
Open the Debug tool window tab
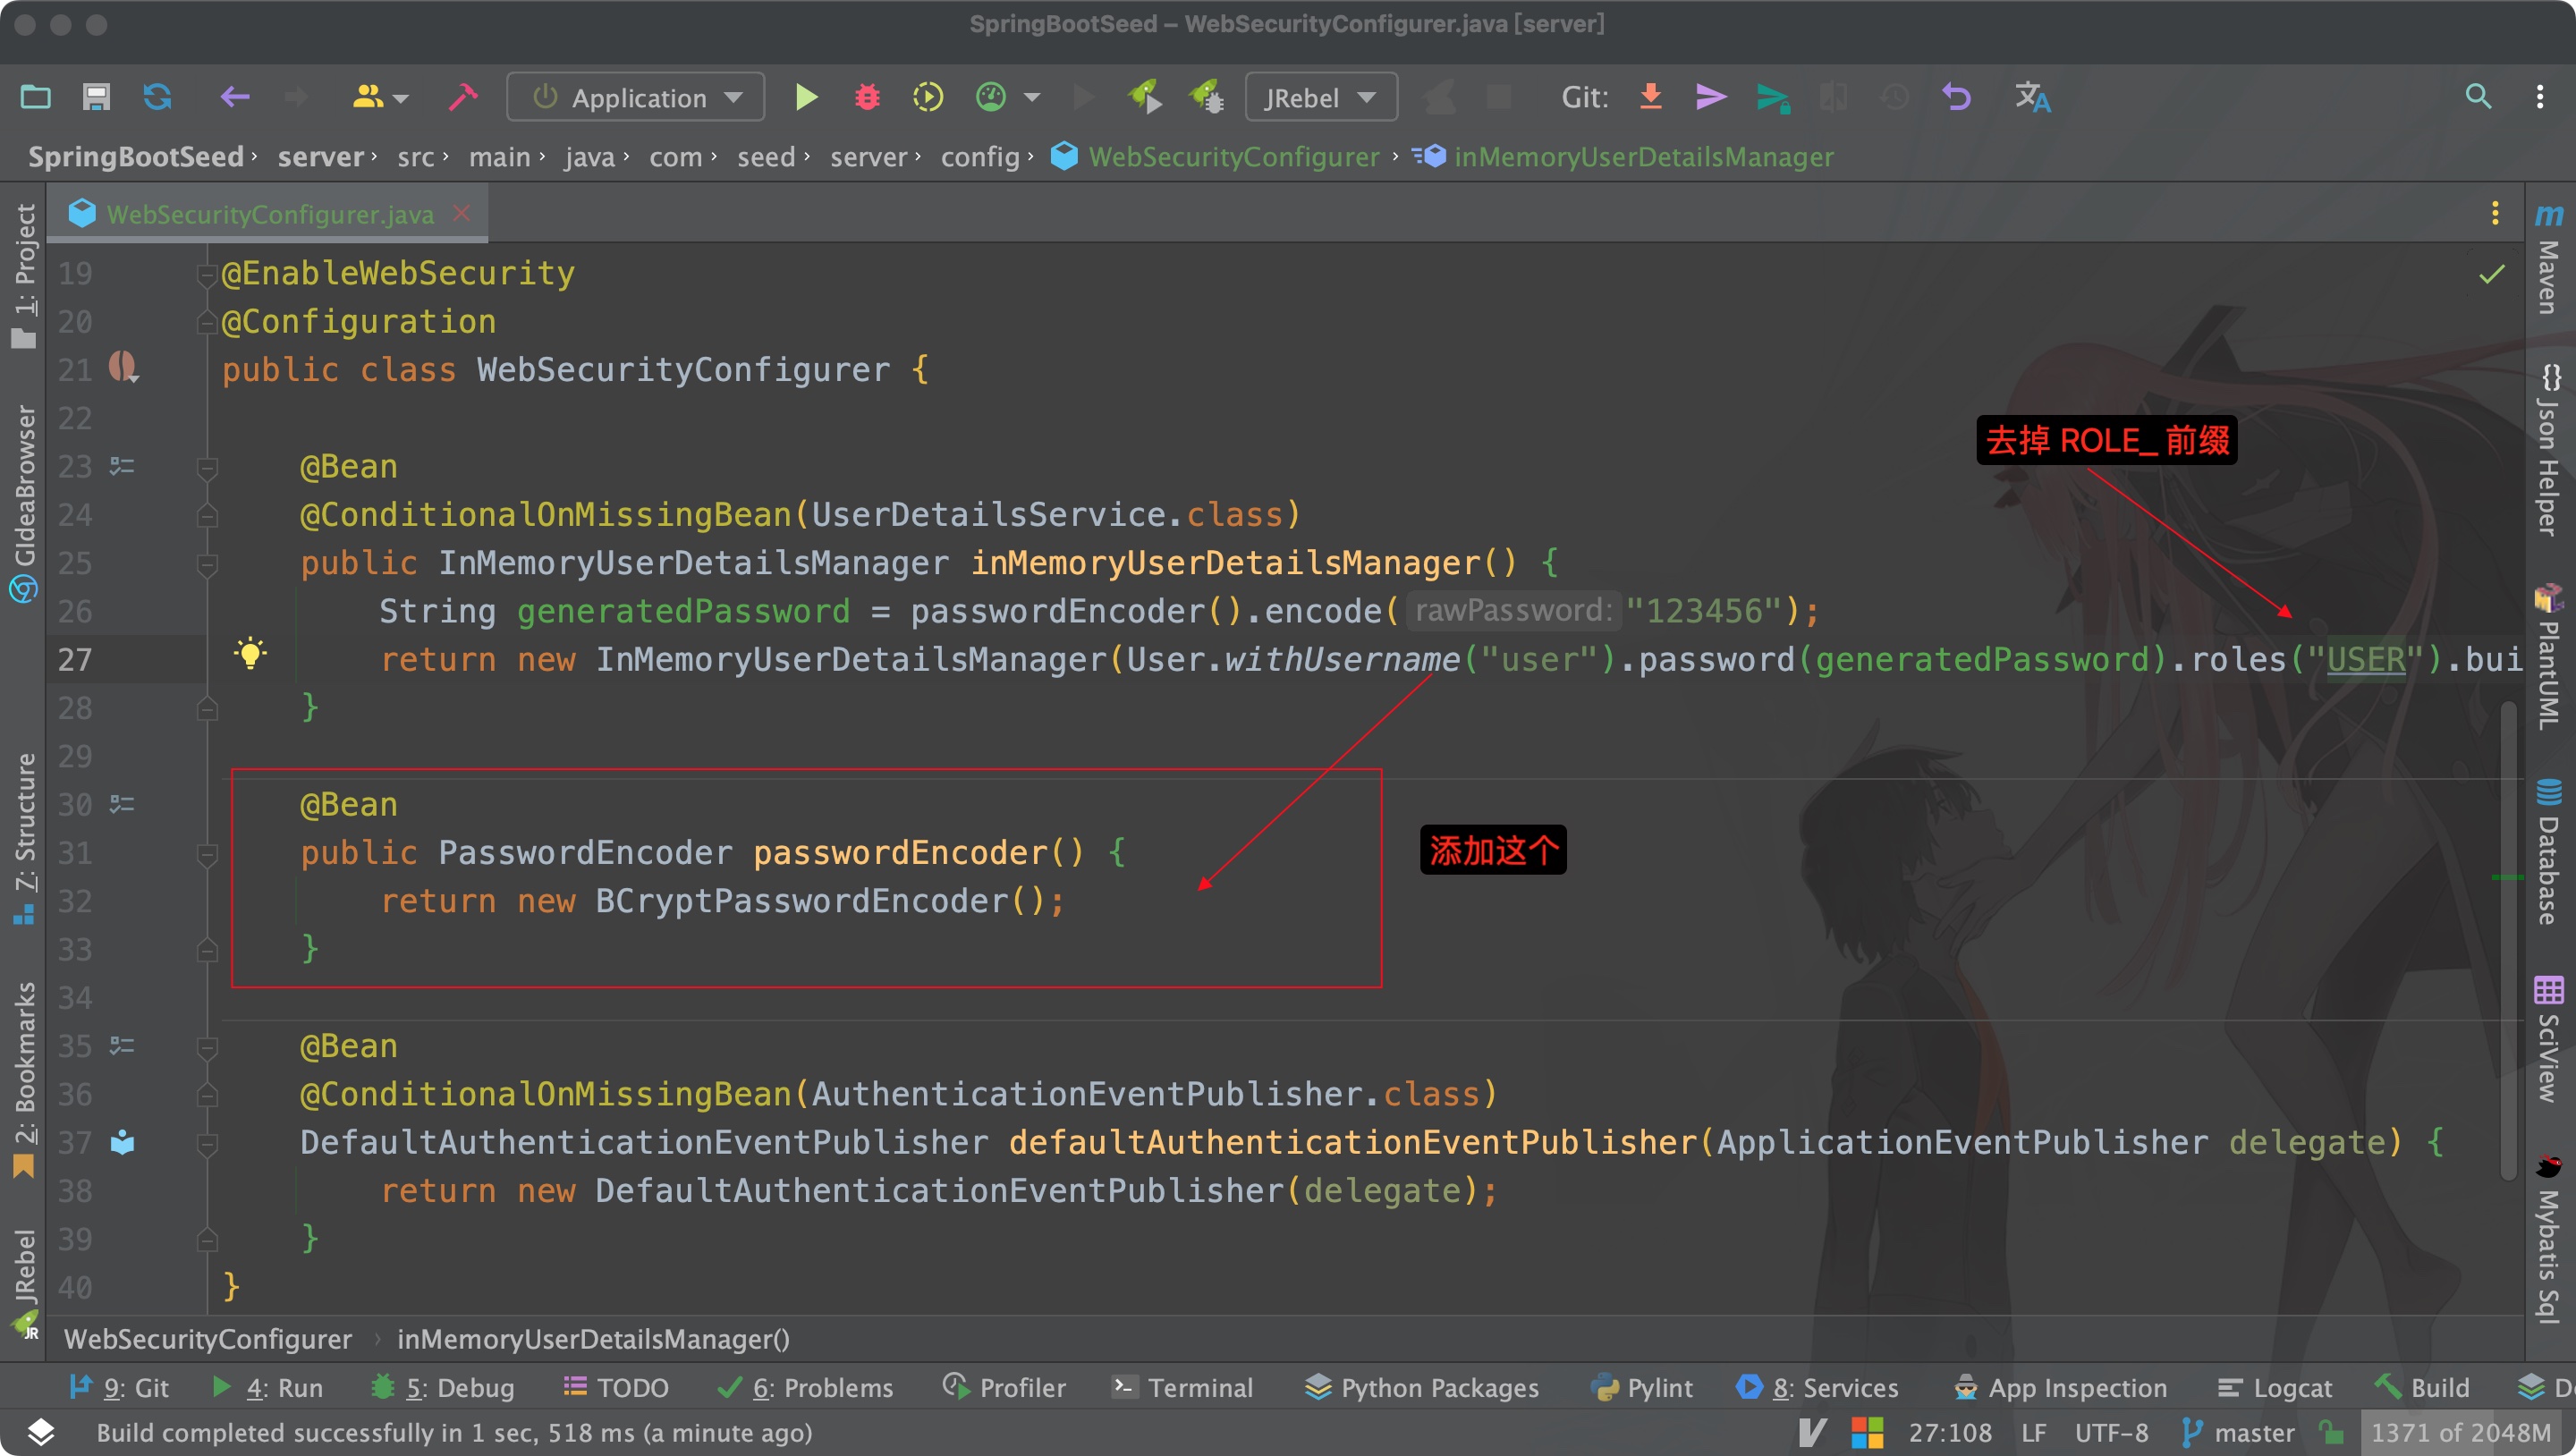[443, 1388]
